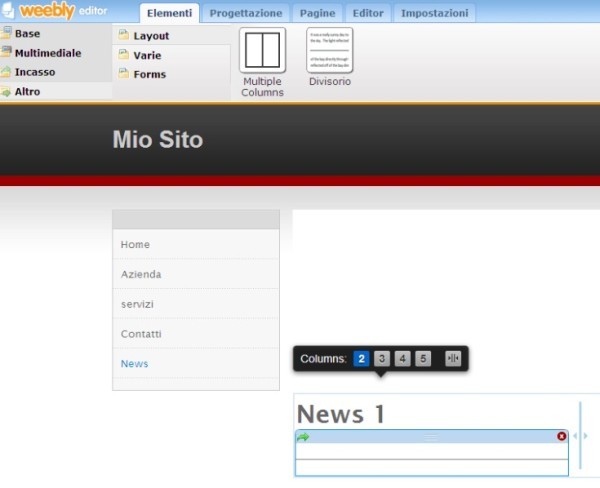Open the Incasso elements category

click(x=34, y=72)
